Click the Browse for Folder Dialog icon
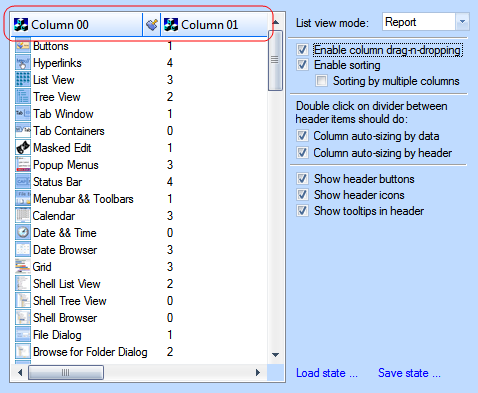 pos(23,352)
